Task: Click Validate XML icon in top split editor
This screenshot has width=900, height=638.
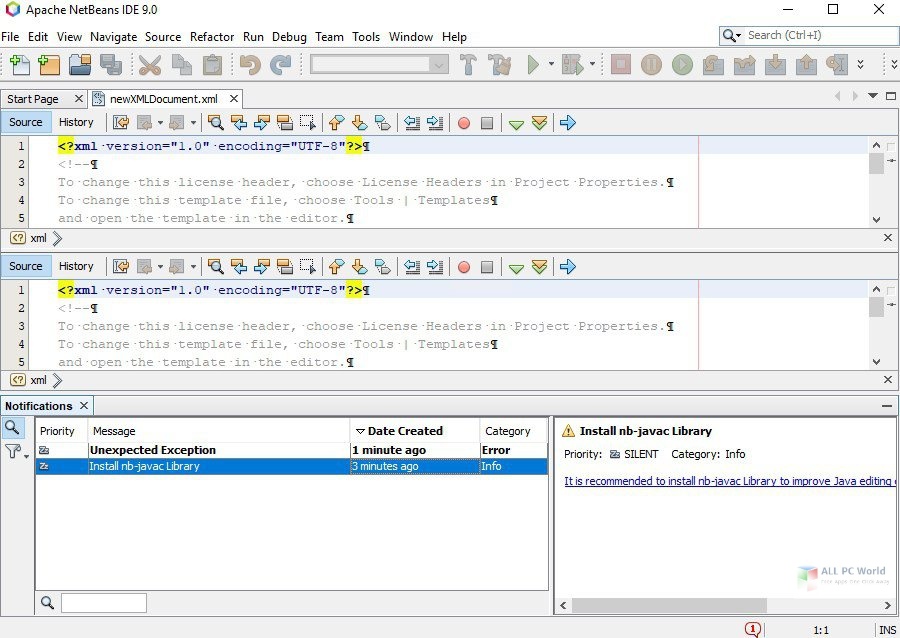Action: point(539,122)
